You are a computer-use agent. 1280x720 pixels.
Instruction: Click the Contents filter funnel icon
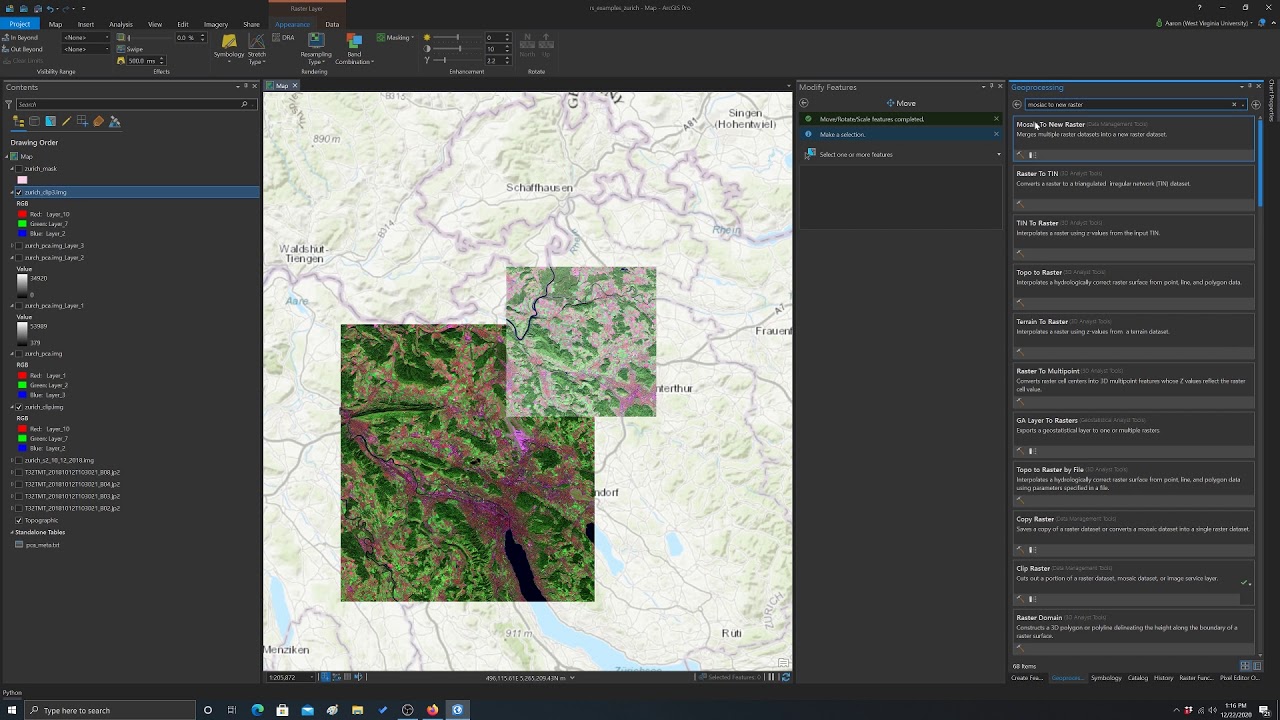click(x=9, y=104)
